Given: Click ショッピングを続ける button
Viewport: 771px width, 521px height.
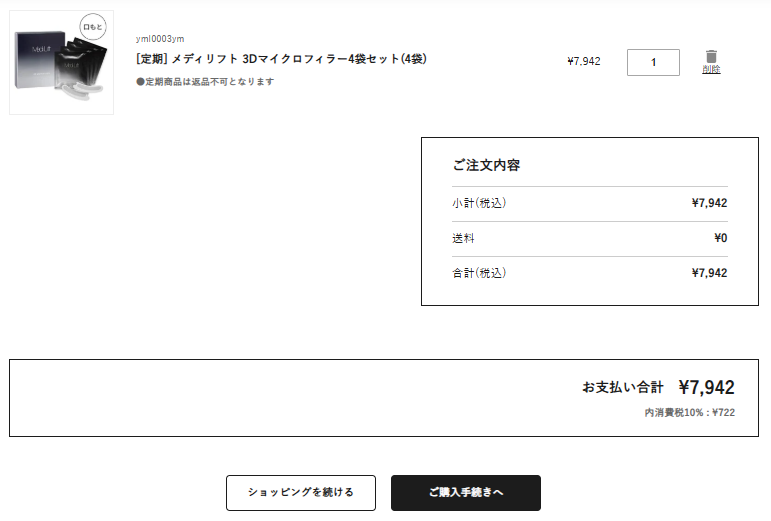Looking at the screenshot, I should [x=301, y=492].
